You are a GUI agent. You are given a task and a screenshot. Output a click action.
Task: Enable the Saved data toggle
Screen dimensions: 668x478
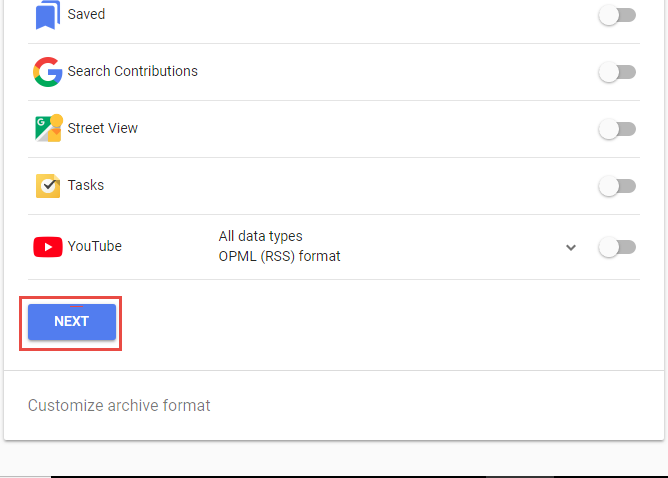coord(617,15)
